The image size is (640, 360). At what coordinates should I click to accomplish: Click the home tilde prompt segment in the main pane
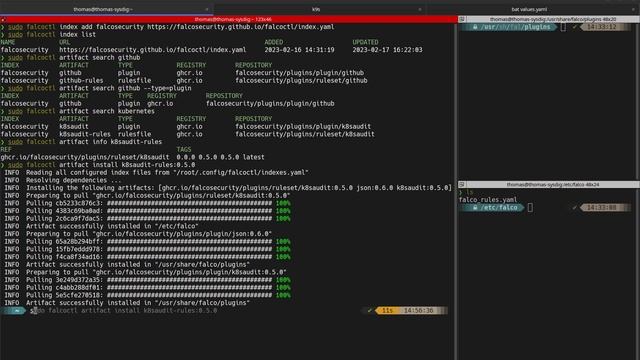click(x=16, y=311)
